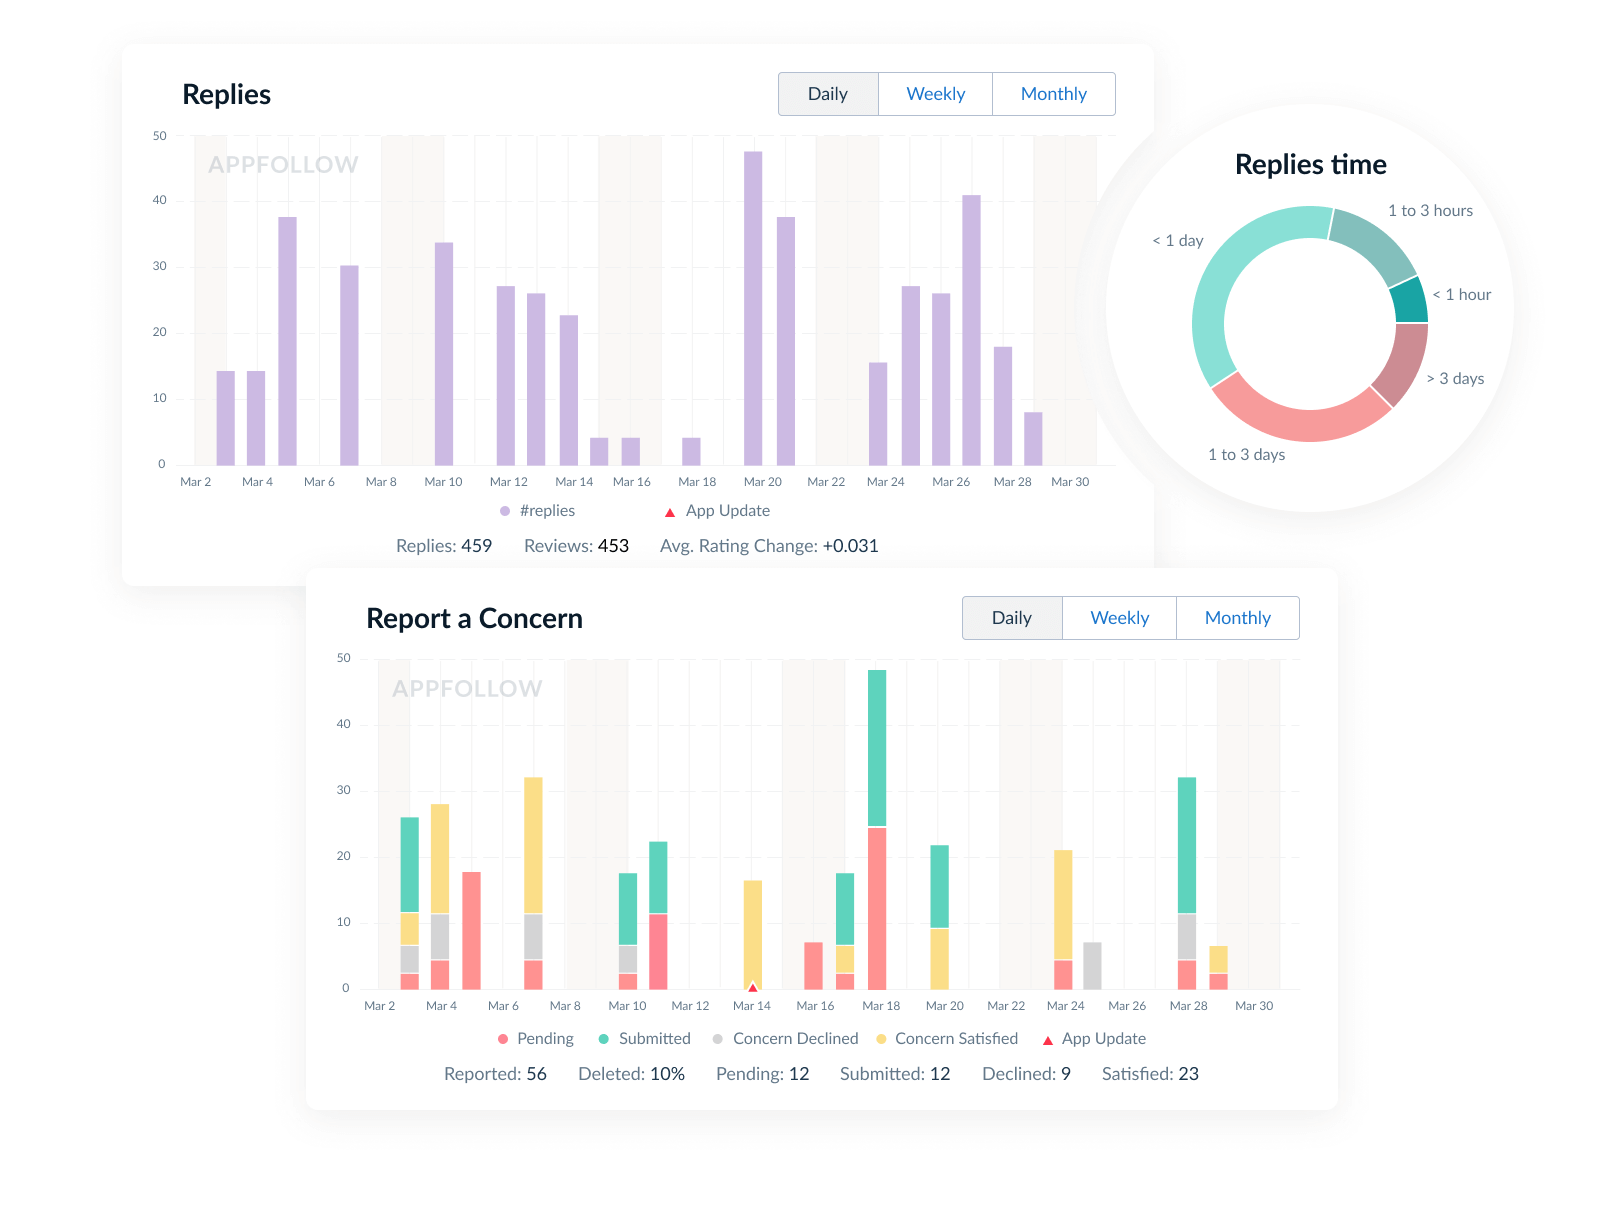Toggle the Pending legend marker
1624x1220 pixels.
[503, 1039]
